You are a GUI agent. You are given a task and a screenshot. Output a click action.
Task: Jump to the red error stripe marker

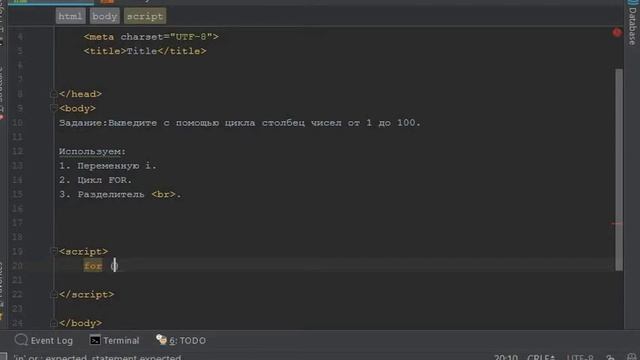(617, 223)
